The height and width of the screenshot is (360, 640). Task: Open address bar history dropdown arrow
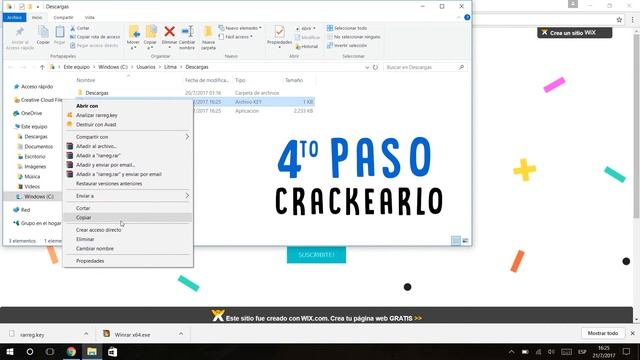367,67
